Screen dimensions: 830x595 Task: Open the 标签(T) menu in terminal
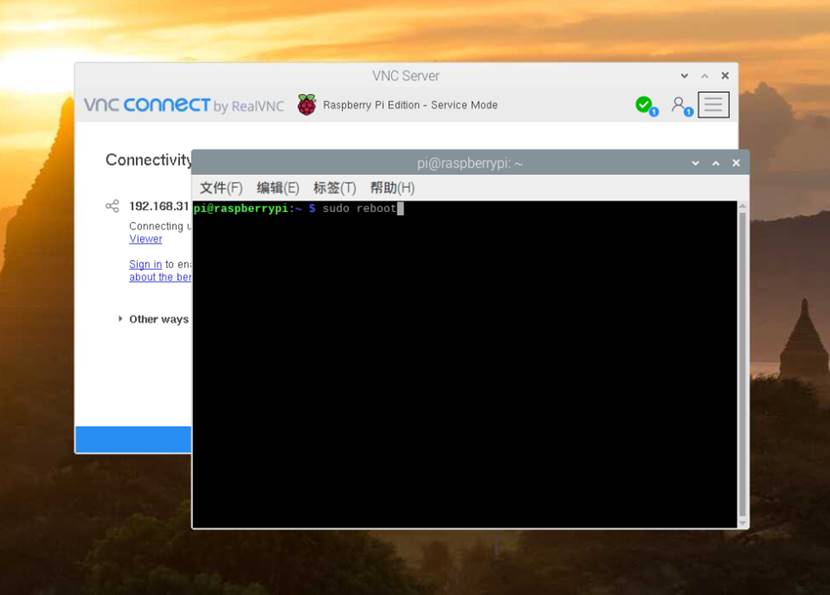335,188
